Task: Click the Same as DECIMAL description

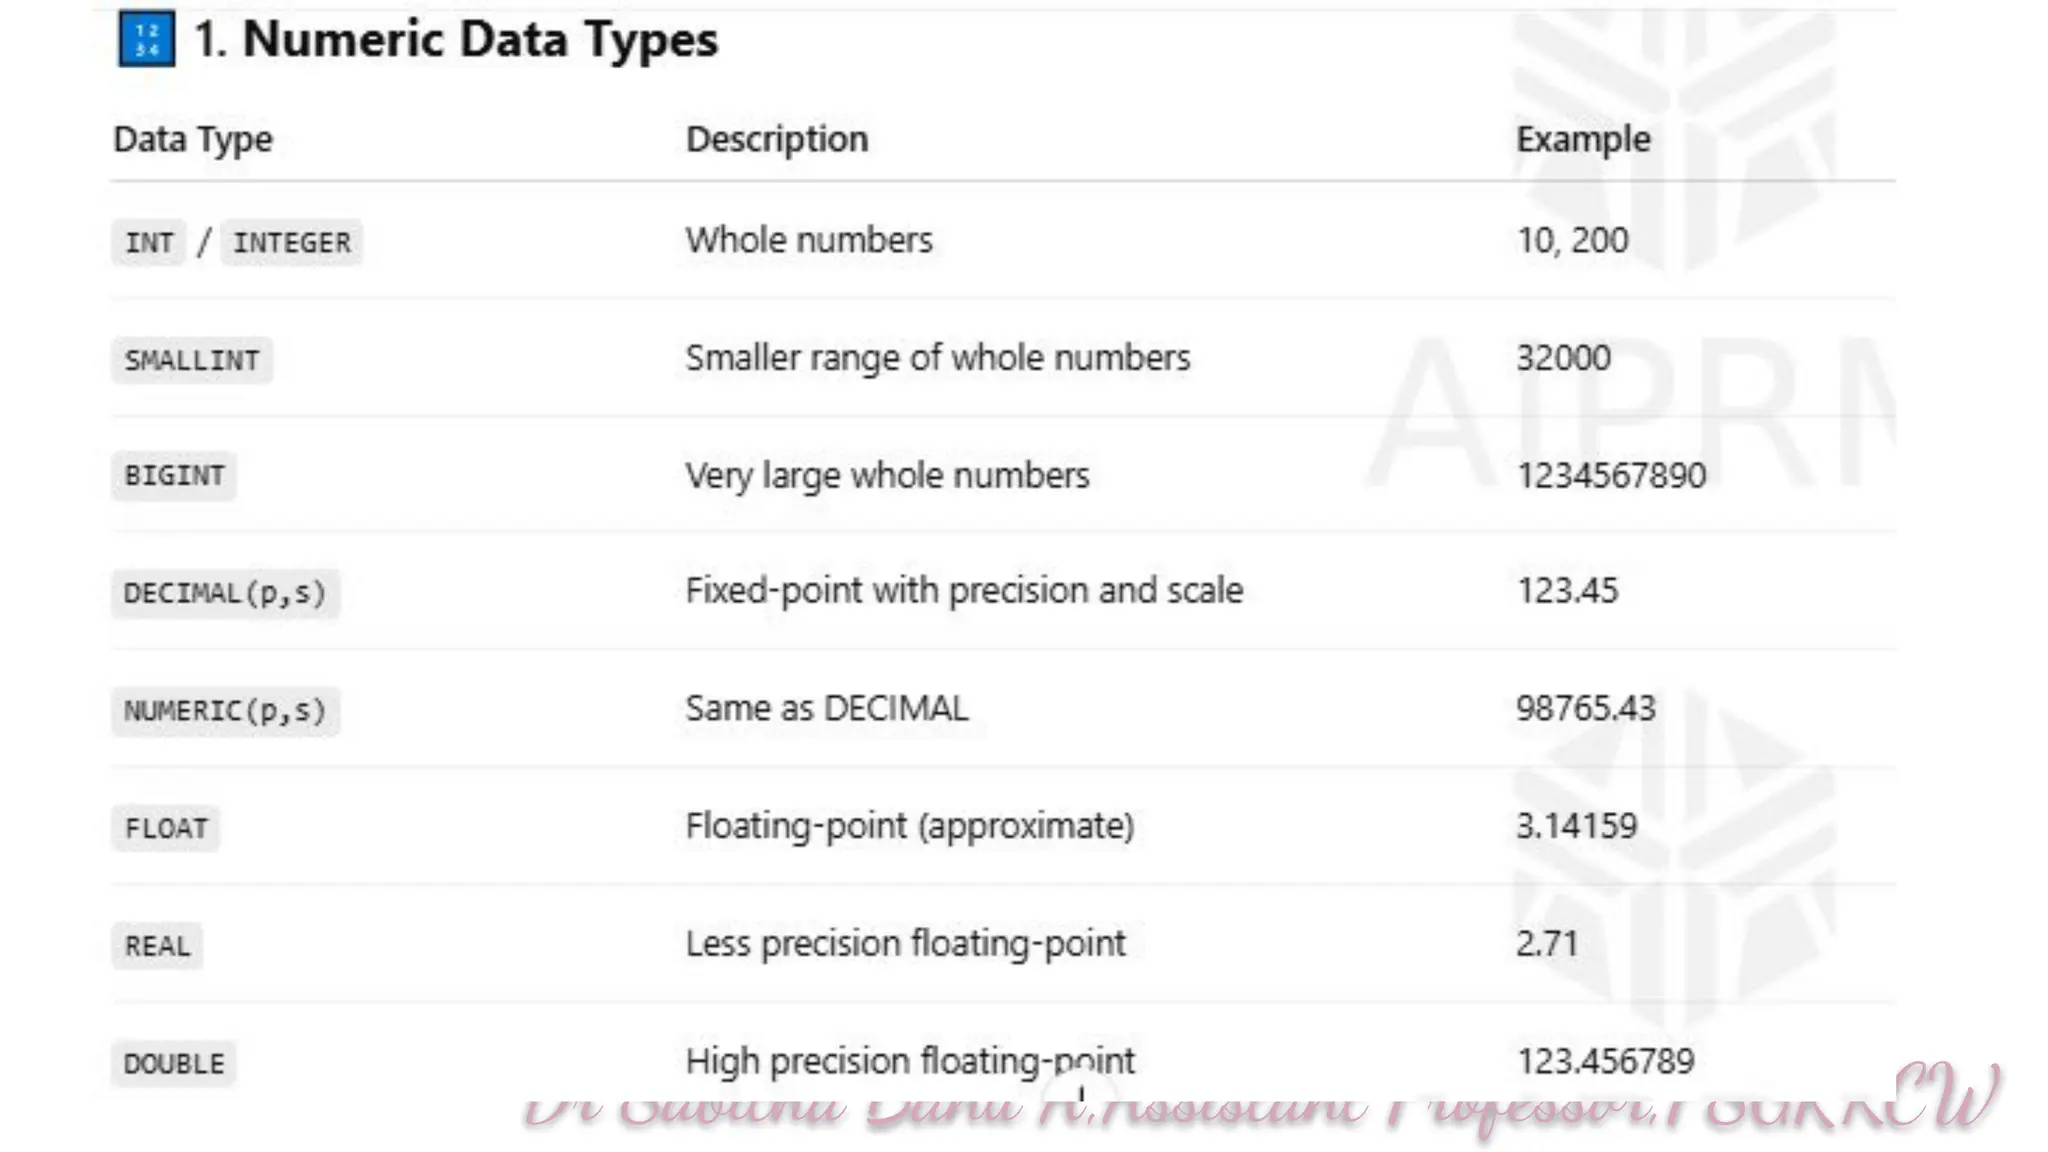Action: 826,708
